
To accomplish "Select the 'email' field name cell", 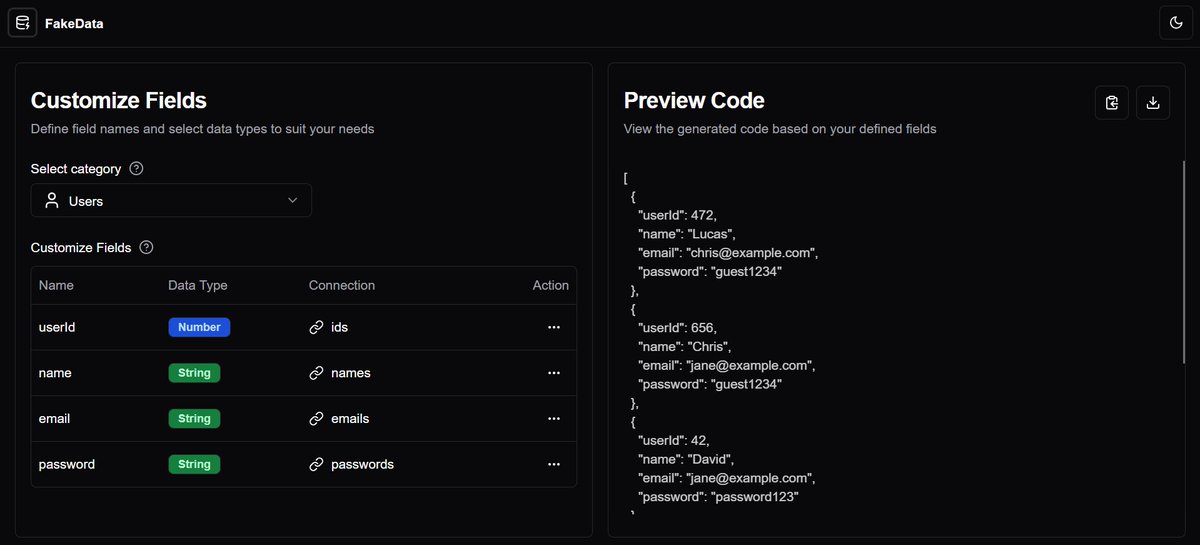I will click(54, 419).
